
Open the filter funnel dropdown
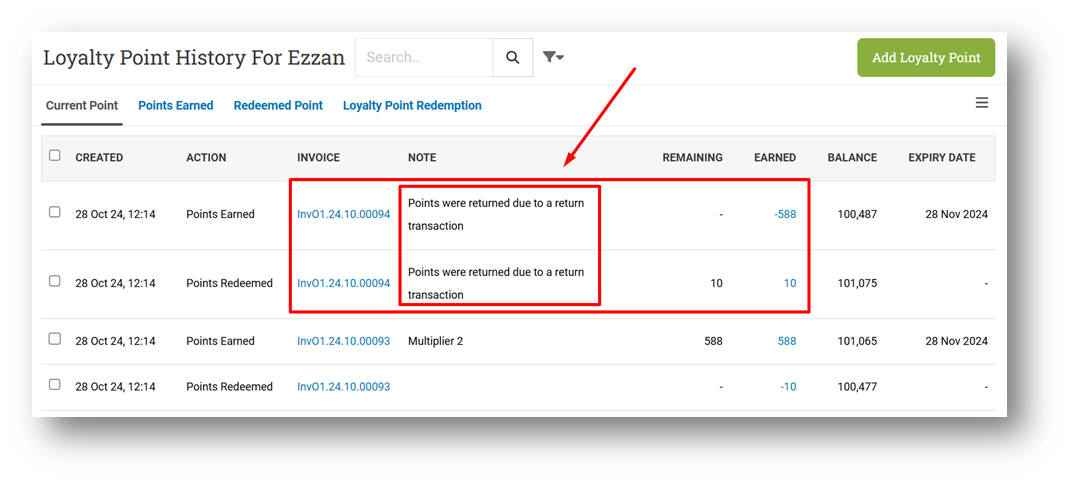pyautogui.click(x=553, y=57)
